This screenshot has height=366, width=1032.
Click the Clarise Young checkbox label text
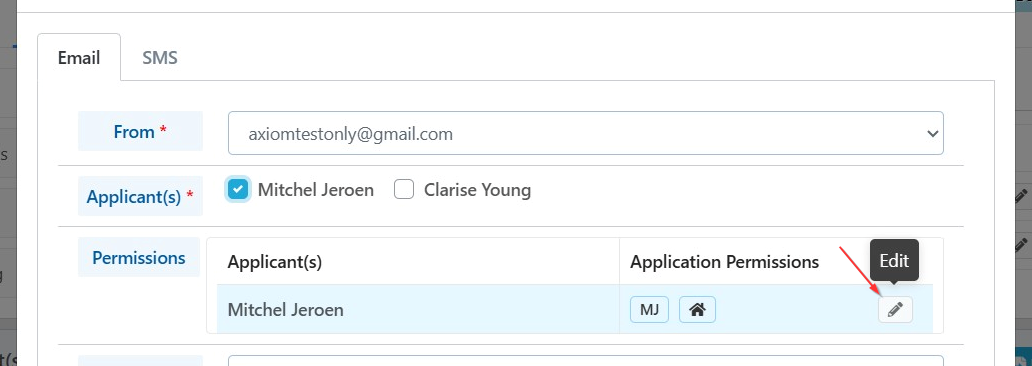pos(477,190)
